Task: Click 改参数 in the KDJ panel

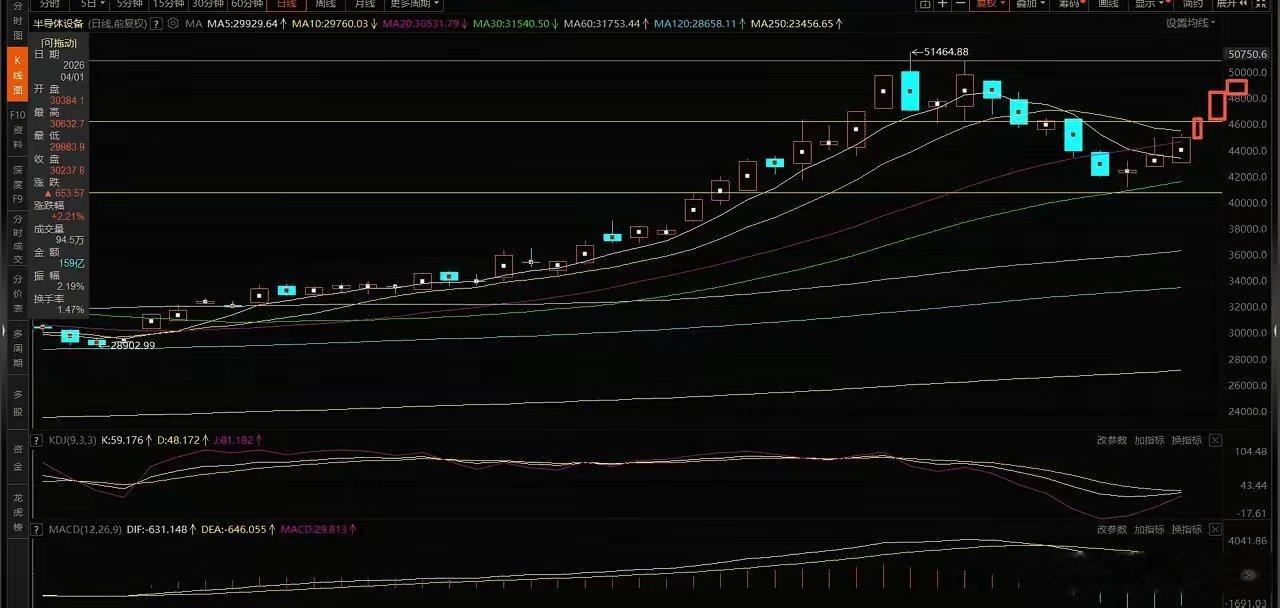Action: (x=1112, y=441)
